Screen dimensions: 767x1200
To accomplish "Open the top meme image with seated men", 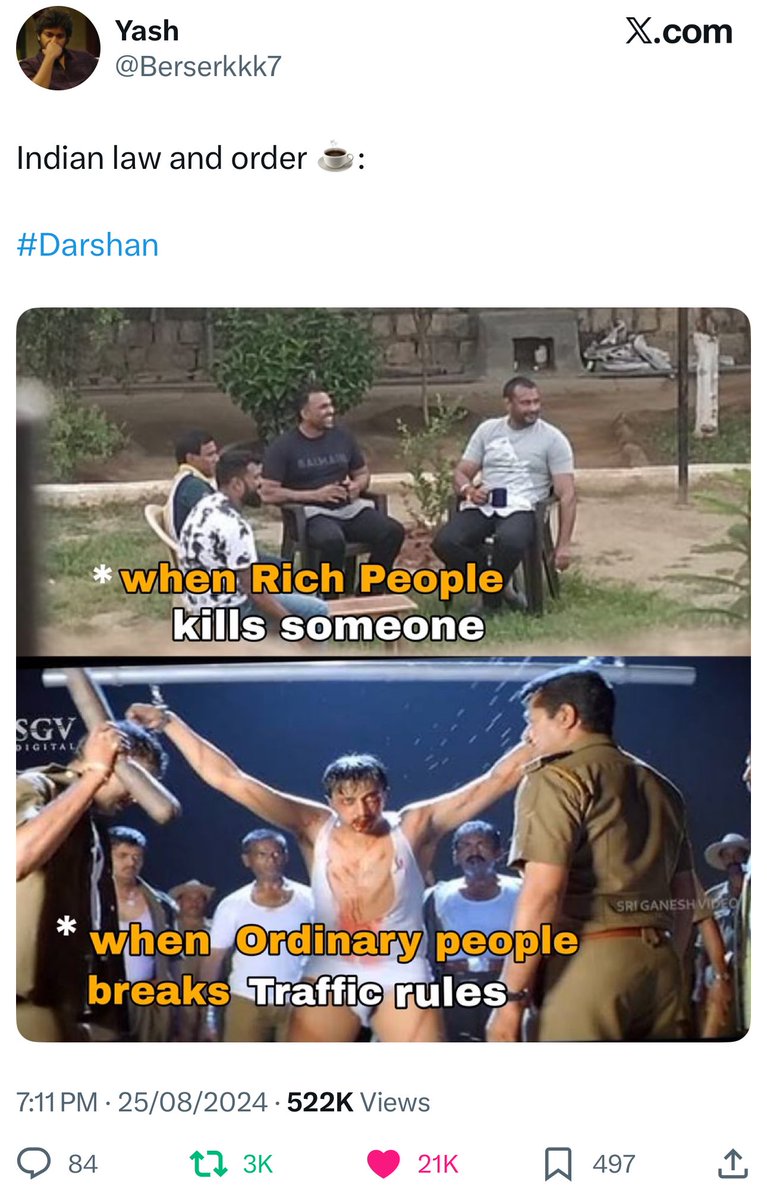I will click(383, 481).
